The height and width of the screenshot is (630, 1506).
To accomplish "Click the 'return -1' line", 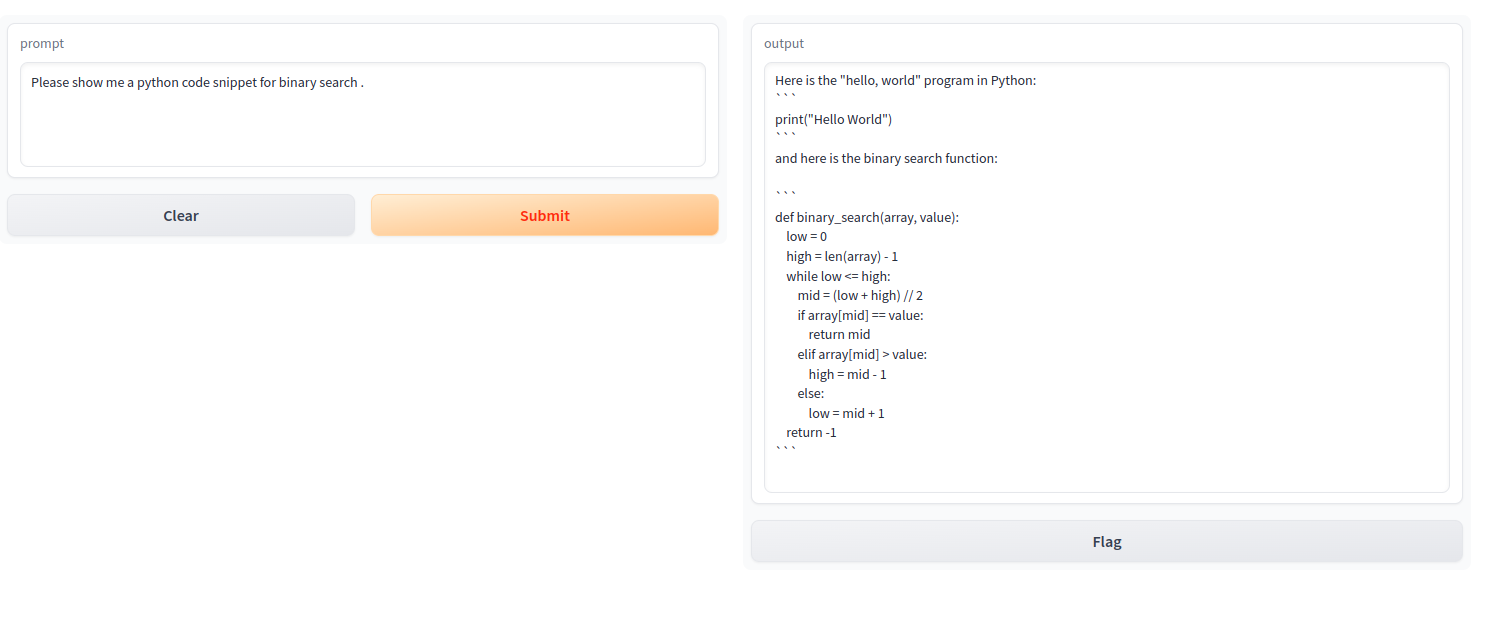I will 811,432.
